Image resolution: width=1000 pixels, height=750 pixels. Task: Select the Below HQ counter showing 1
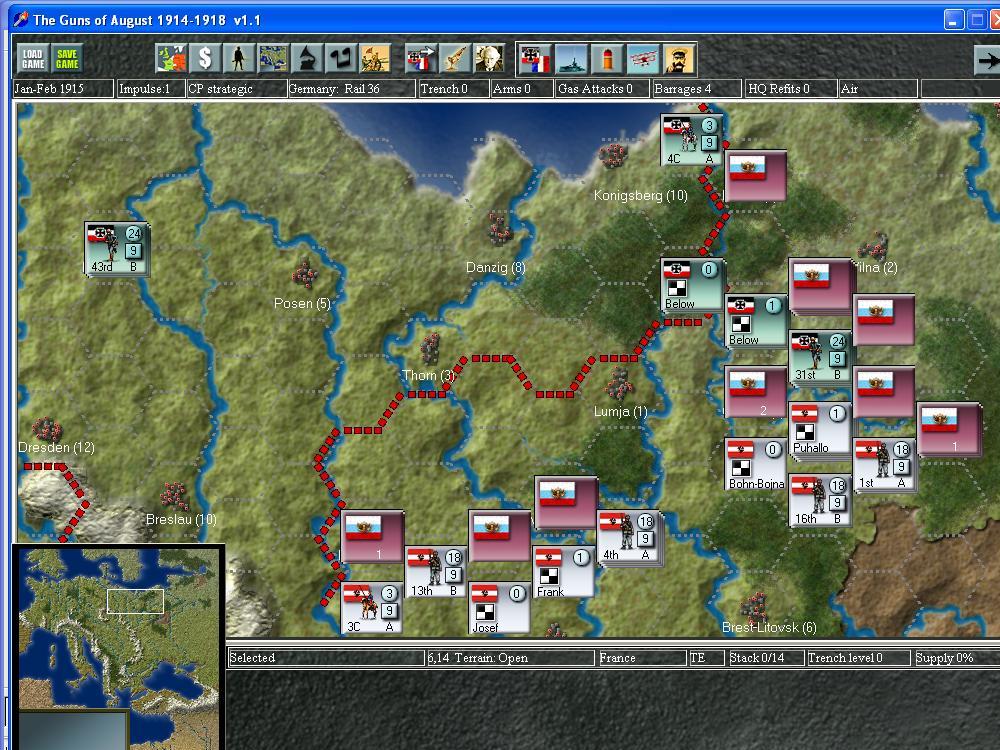[x=756, y=321]
